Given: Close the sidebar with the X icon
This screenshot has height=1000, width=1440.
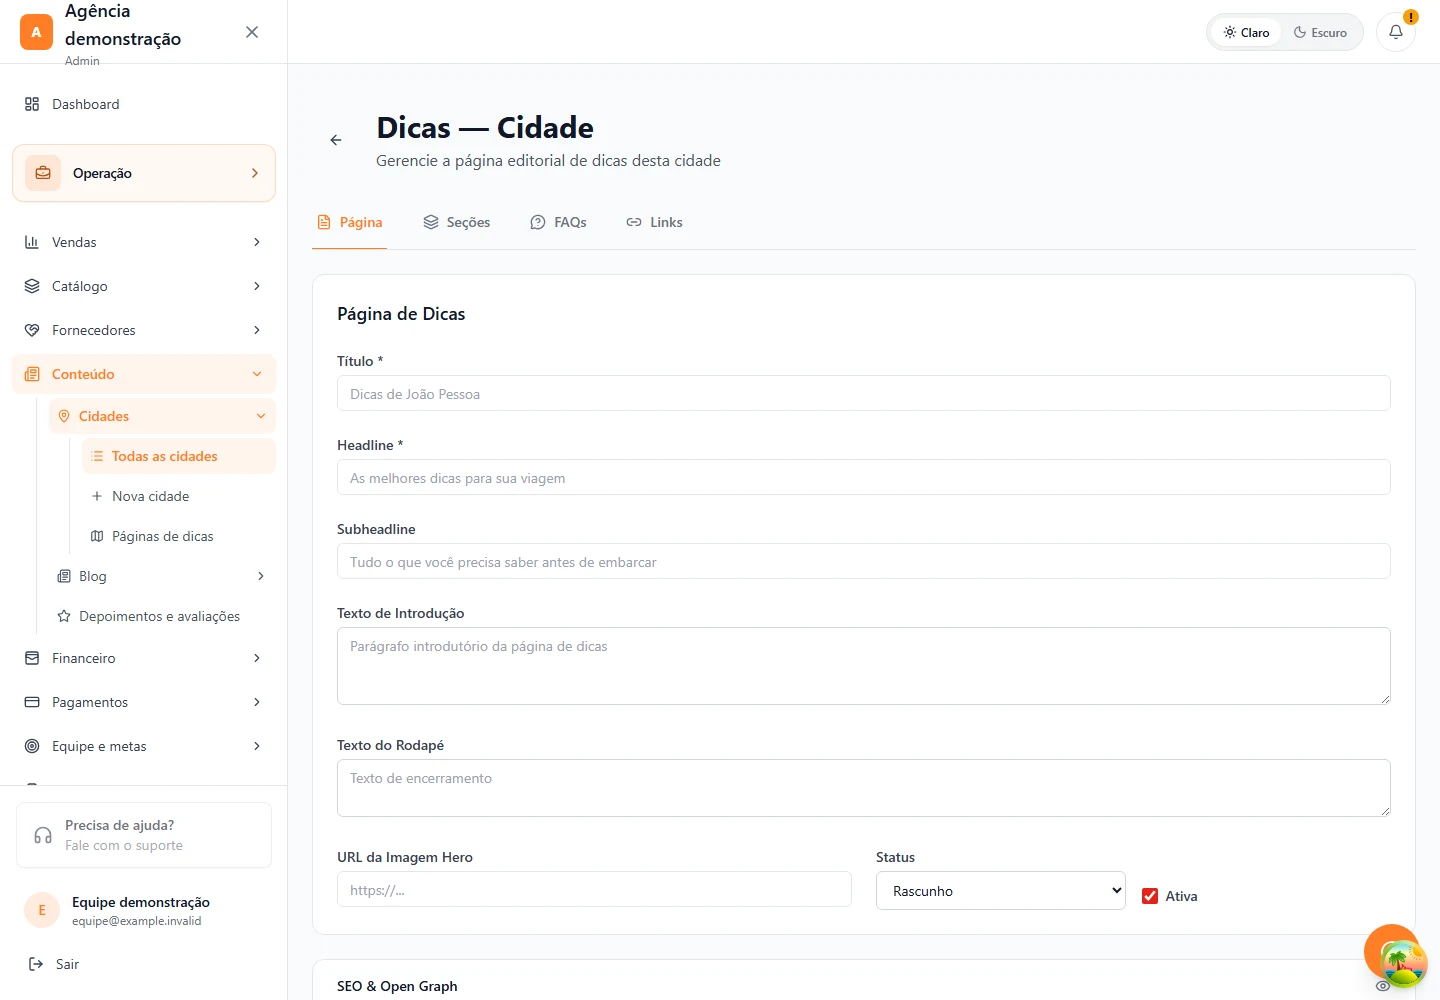Looking at the screenshot, I should [252, 32].
